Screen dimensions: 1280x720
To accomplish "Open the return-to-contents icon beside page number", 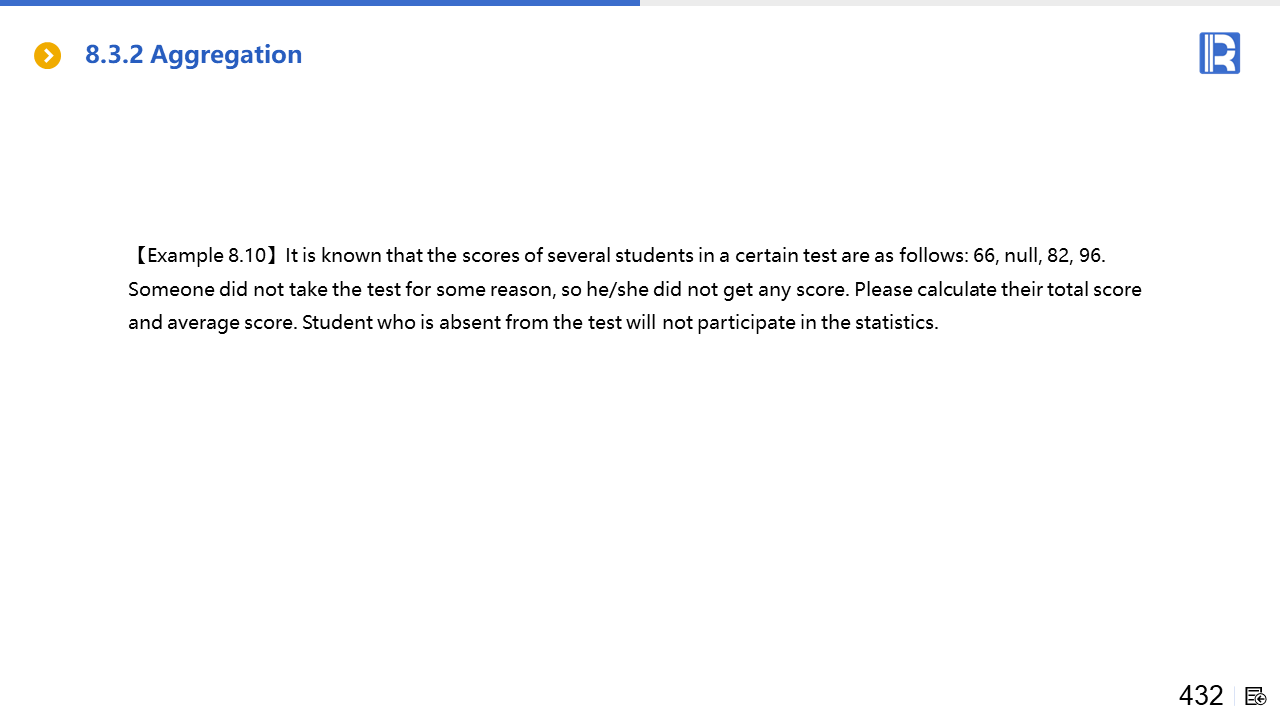I will (x=1256, y=696).
